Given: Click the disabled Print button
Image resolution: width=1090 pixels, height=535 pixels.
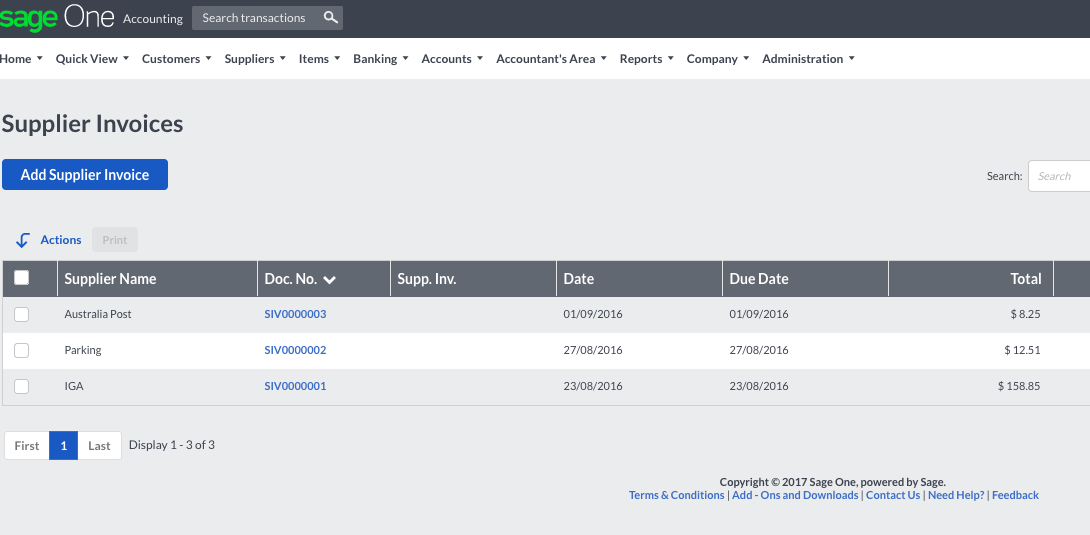Looking at the screenshot, I should 115,240.
